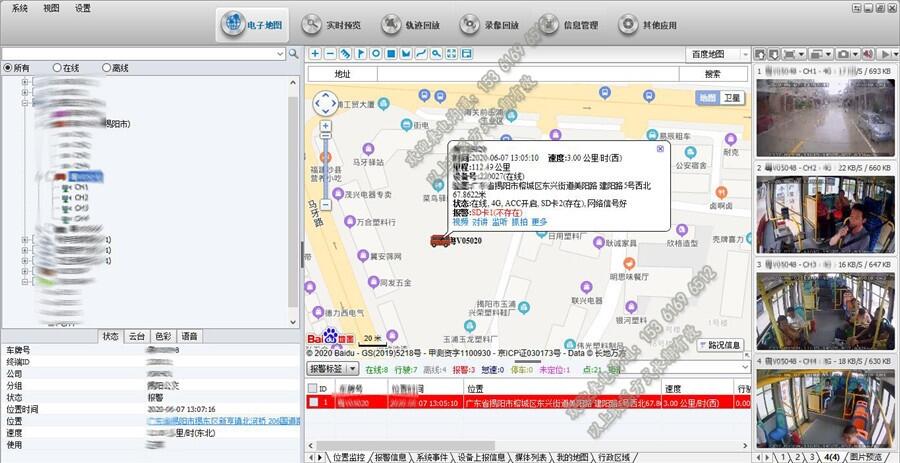The height and width of the screenshot is (463, 900).
Task: Click the zoom out (−) map toolbar icon
Action: click(329, 53)
